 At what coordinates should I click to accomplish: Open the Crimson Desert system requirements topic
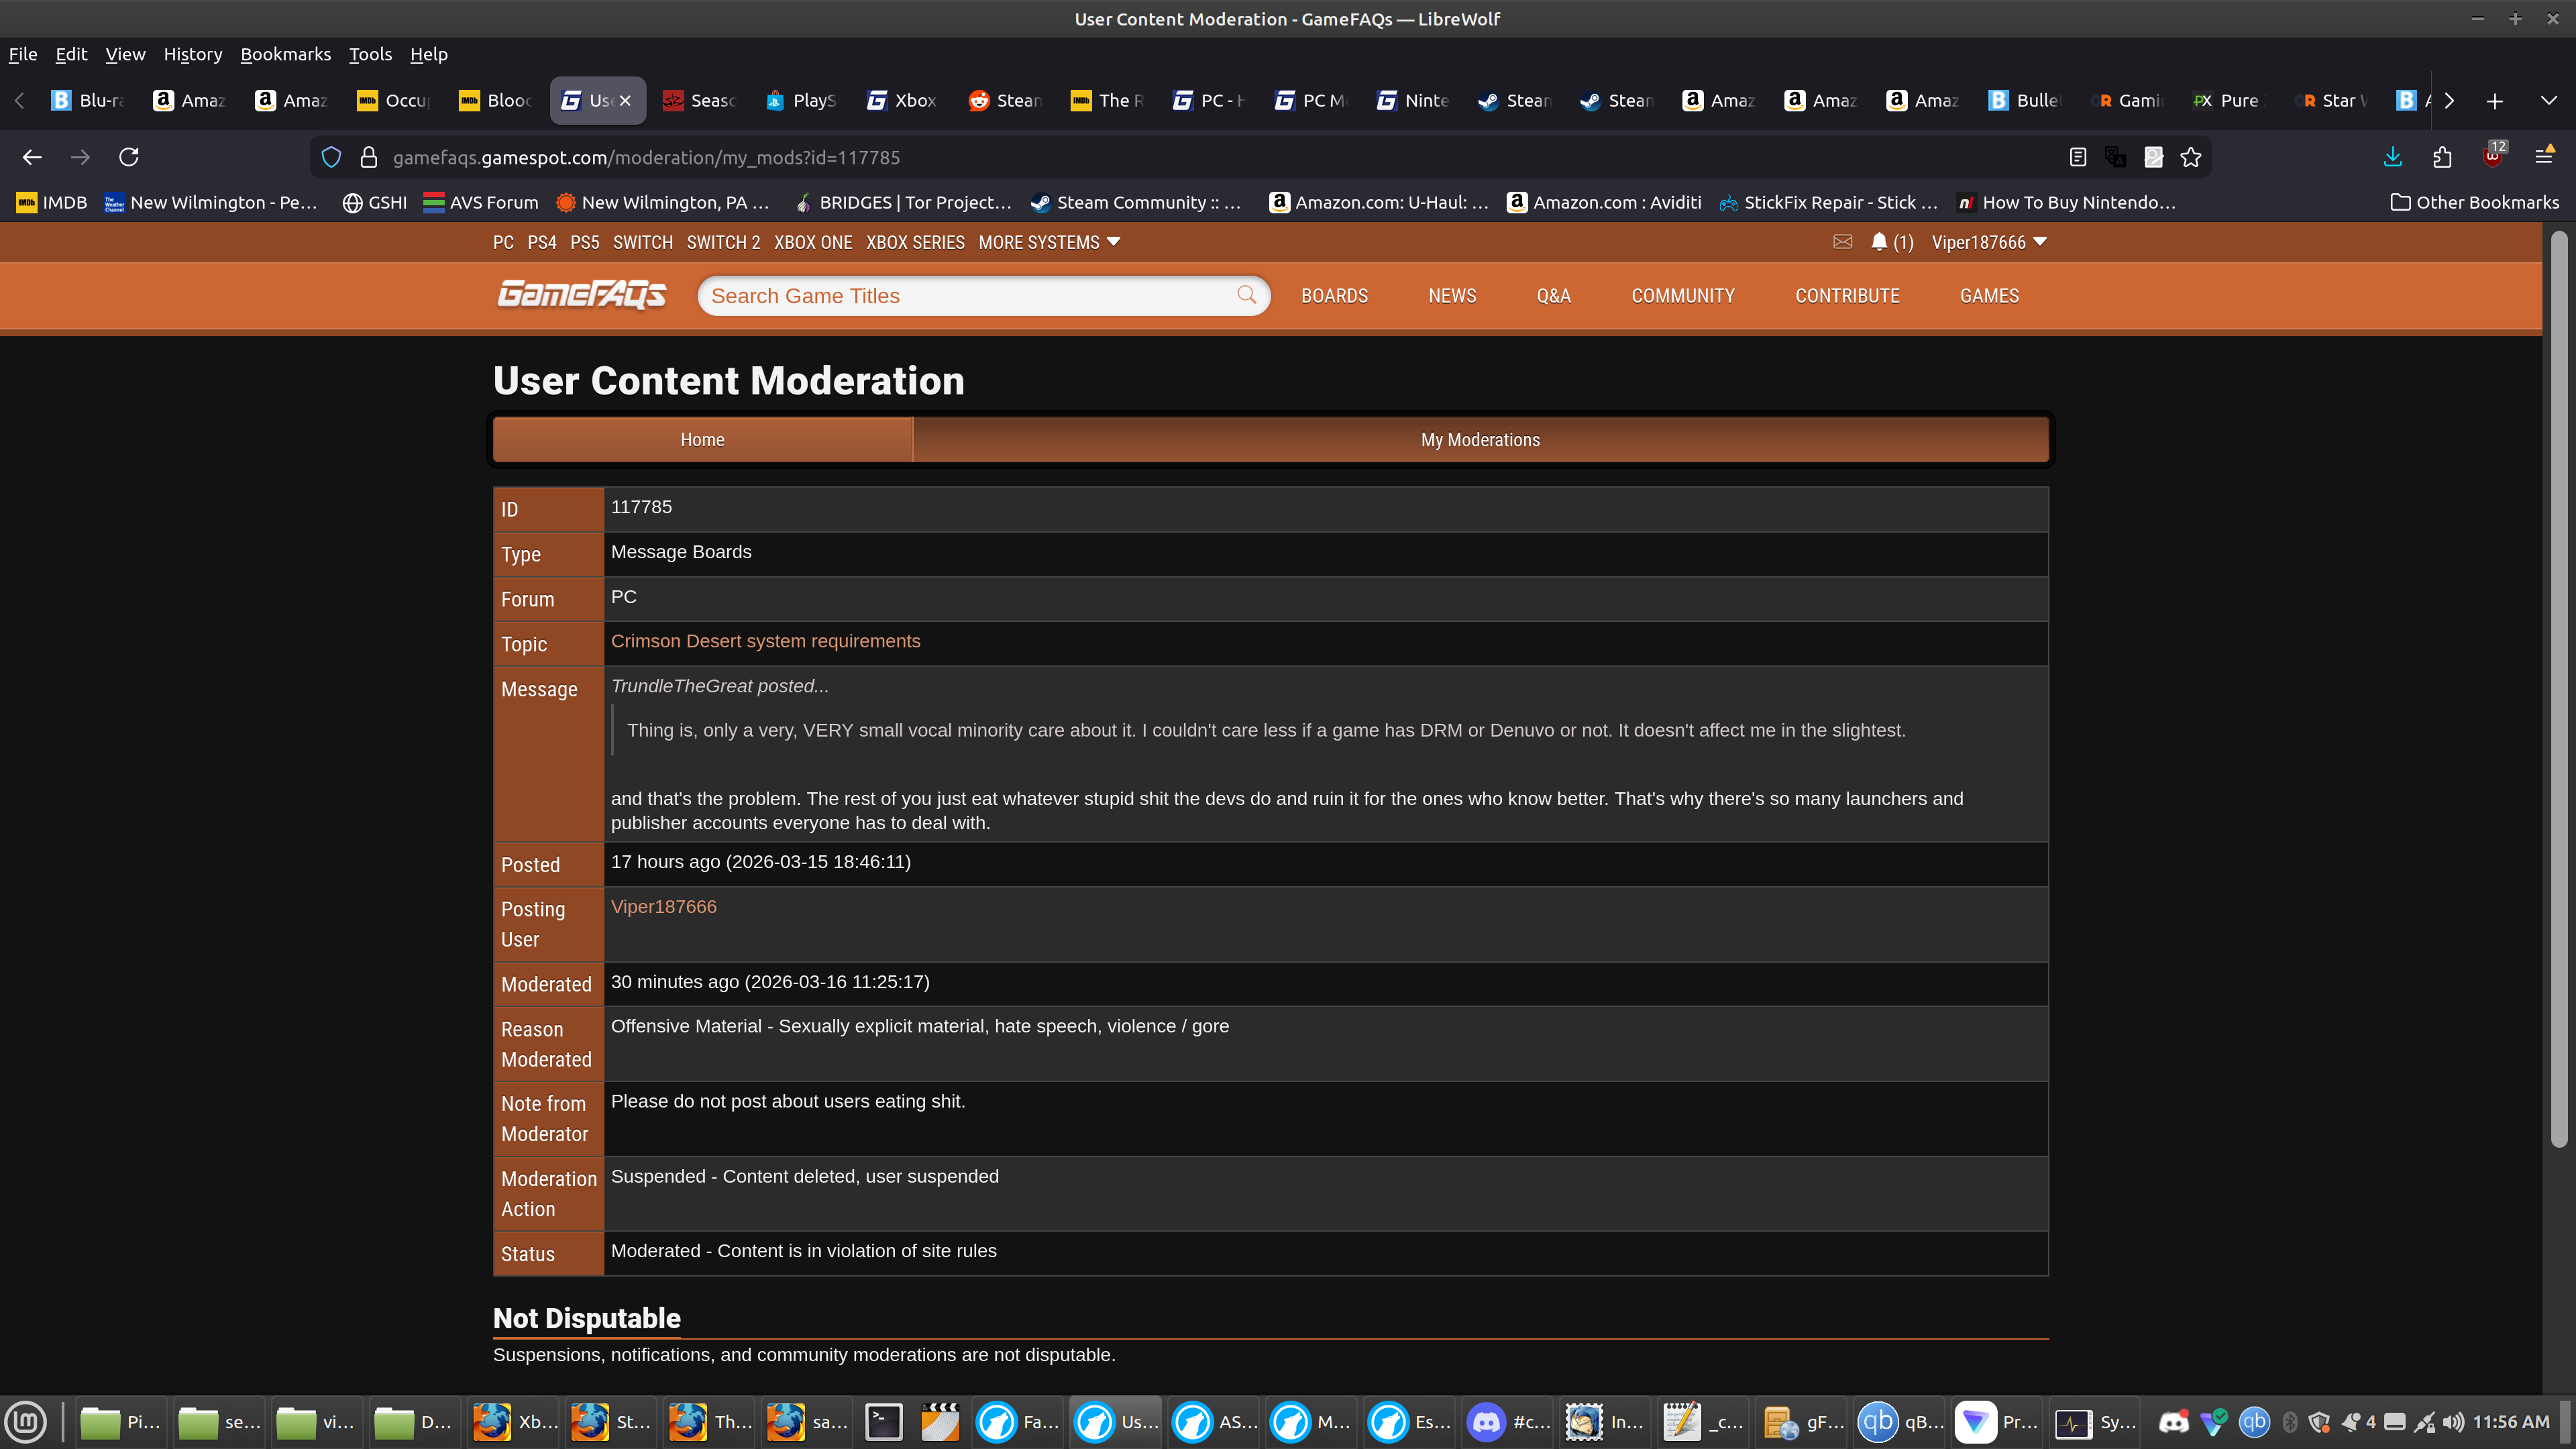(x=765, y=641)
